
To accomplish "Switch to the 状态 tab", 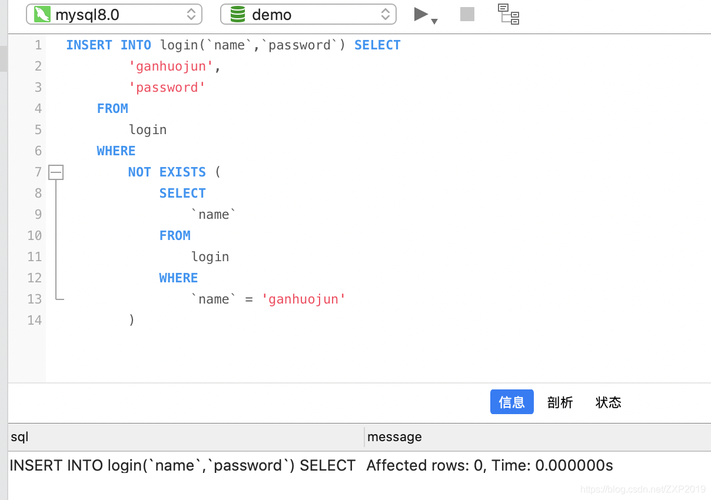I will click(608, 402).
